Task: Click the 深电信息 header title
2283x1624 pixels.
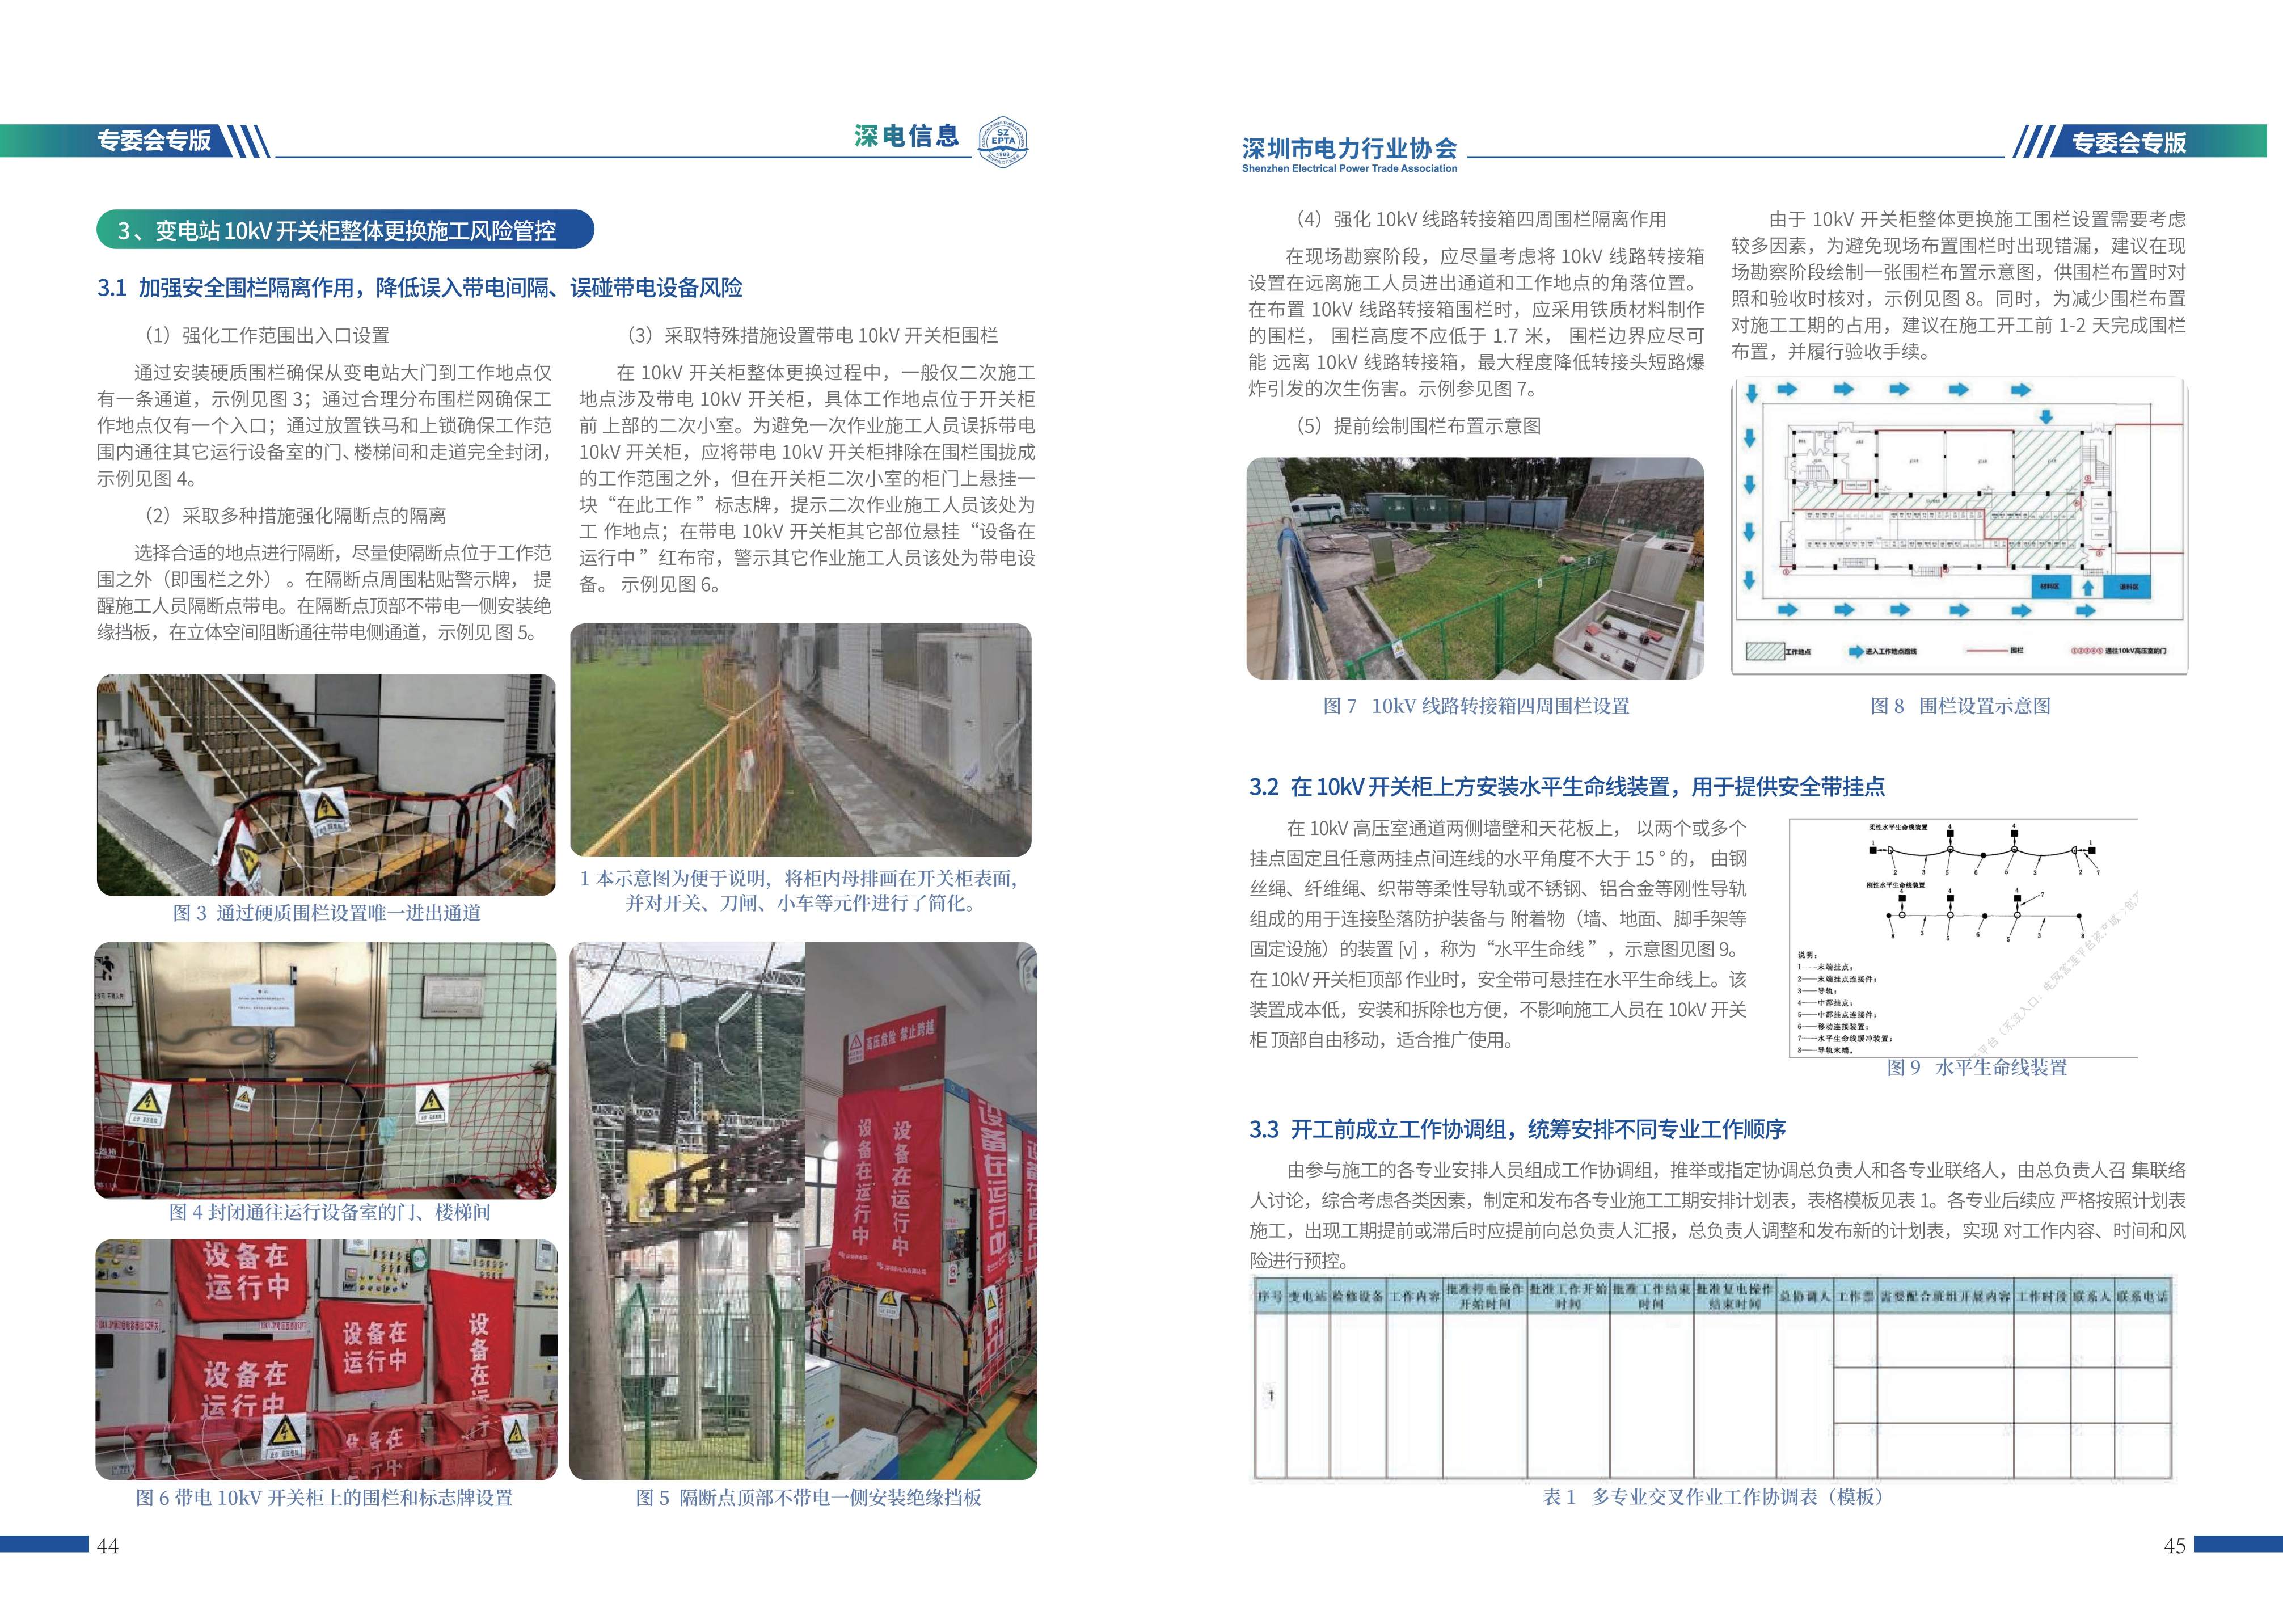Action: (x=906, y=137)
